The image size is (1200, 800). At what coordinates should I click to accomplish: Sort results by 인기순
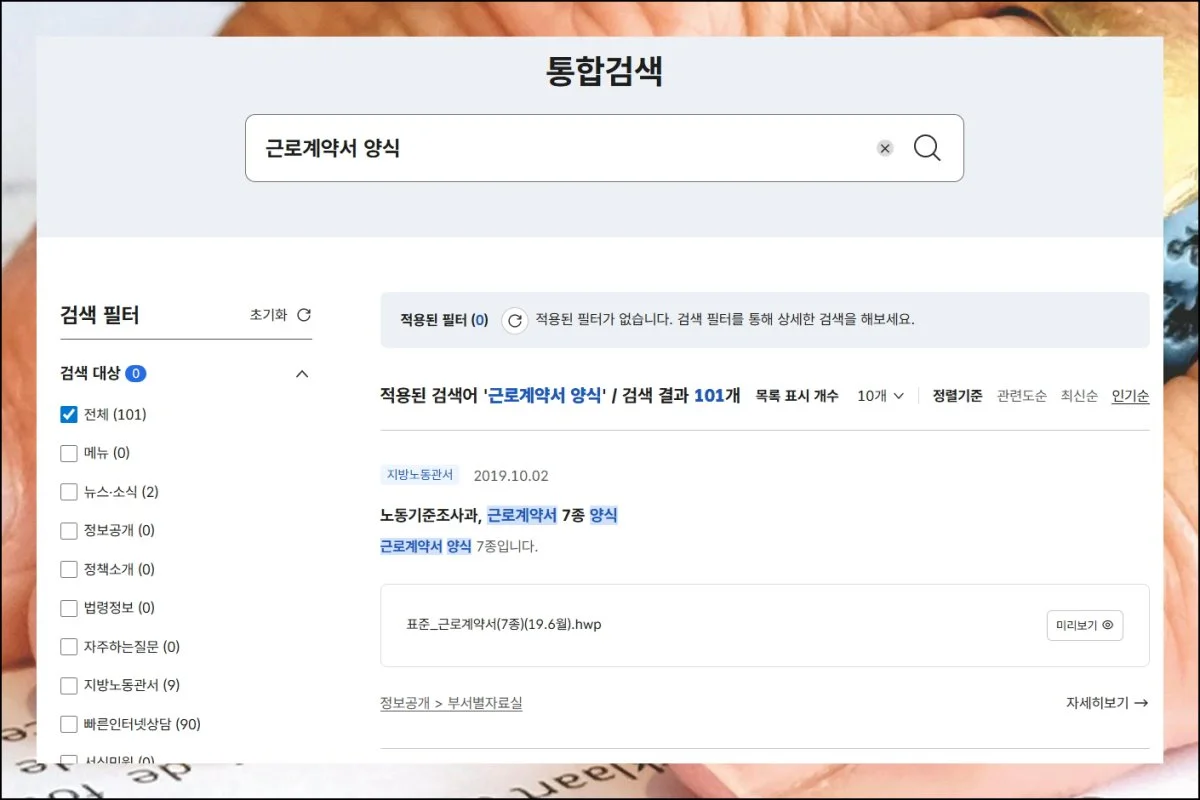(1130, 396)
